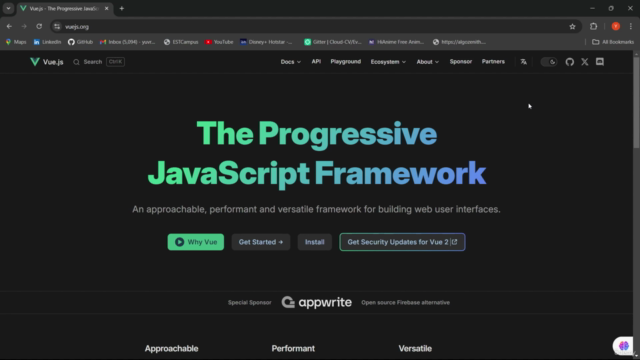Image resolution: width=640 pixels, height=360 pixels.
Task: Open the language translation menu icon
Action: click(524, 62)
